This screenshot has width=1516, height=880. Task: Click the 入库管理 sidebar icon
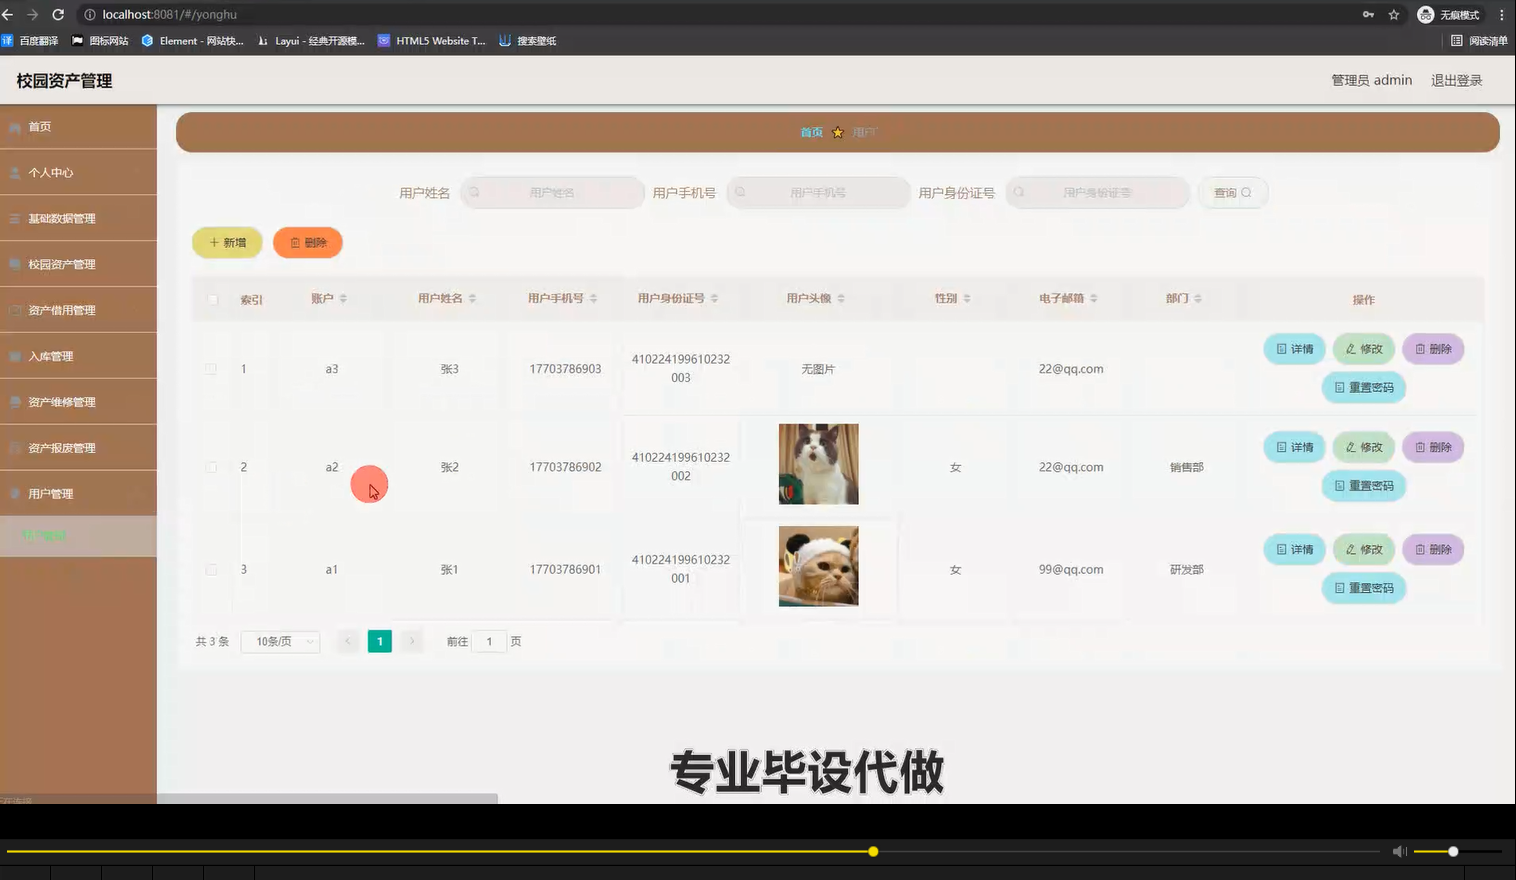pyautogui.click(x=15, y=355)
